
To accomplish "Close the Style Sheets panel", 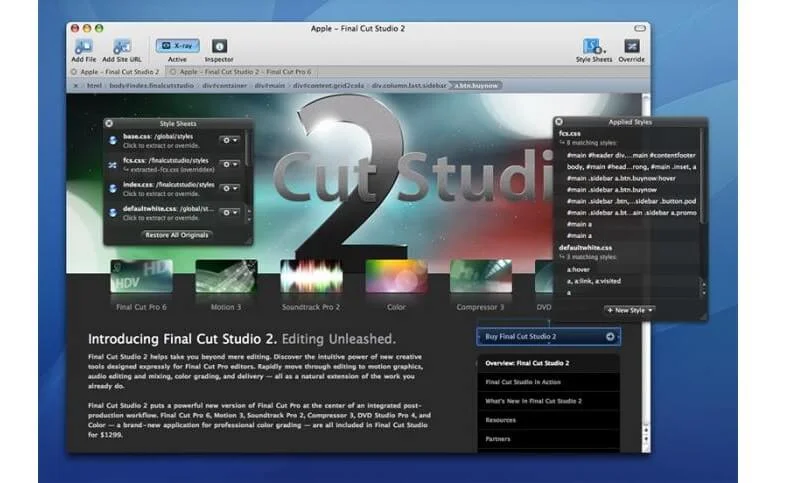I will click(109, 123).
